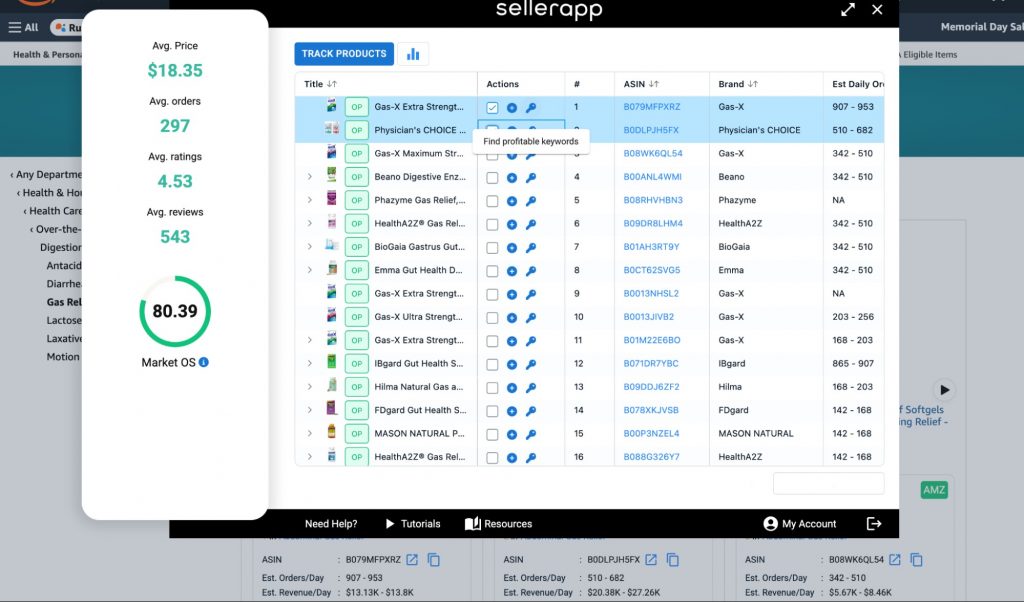Screen dimensions: 1024x602
Task: Open B079MFPXRZ external link on Amazon page
Action: pos(412,560)
